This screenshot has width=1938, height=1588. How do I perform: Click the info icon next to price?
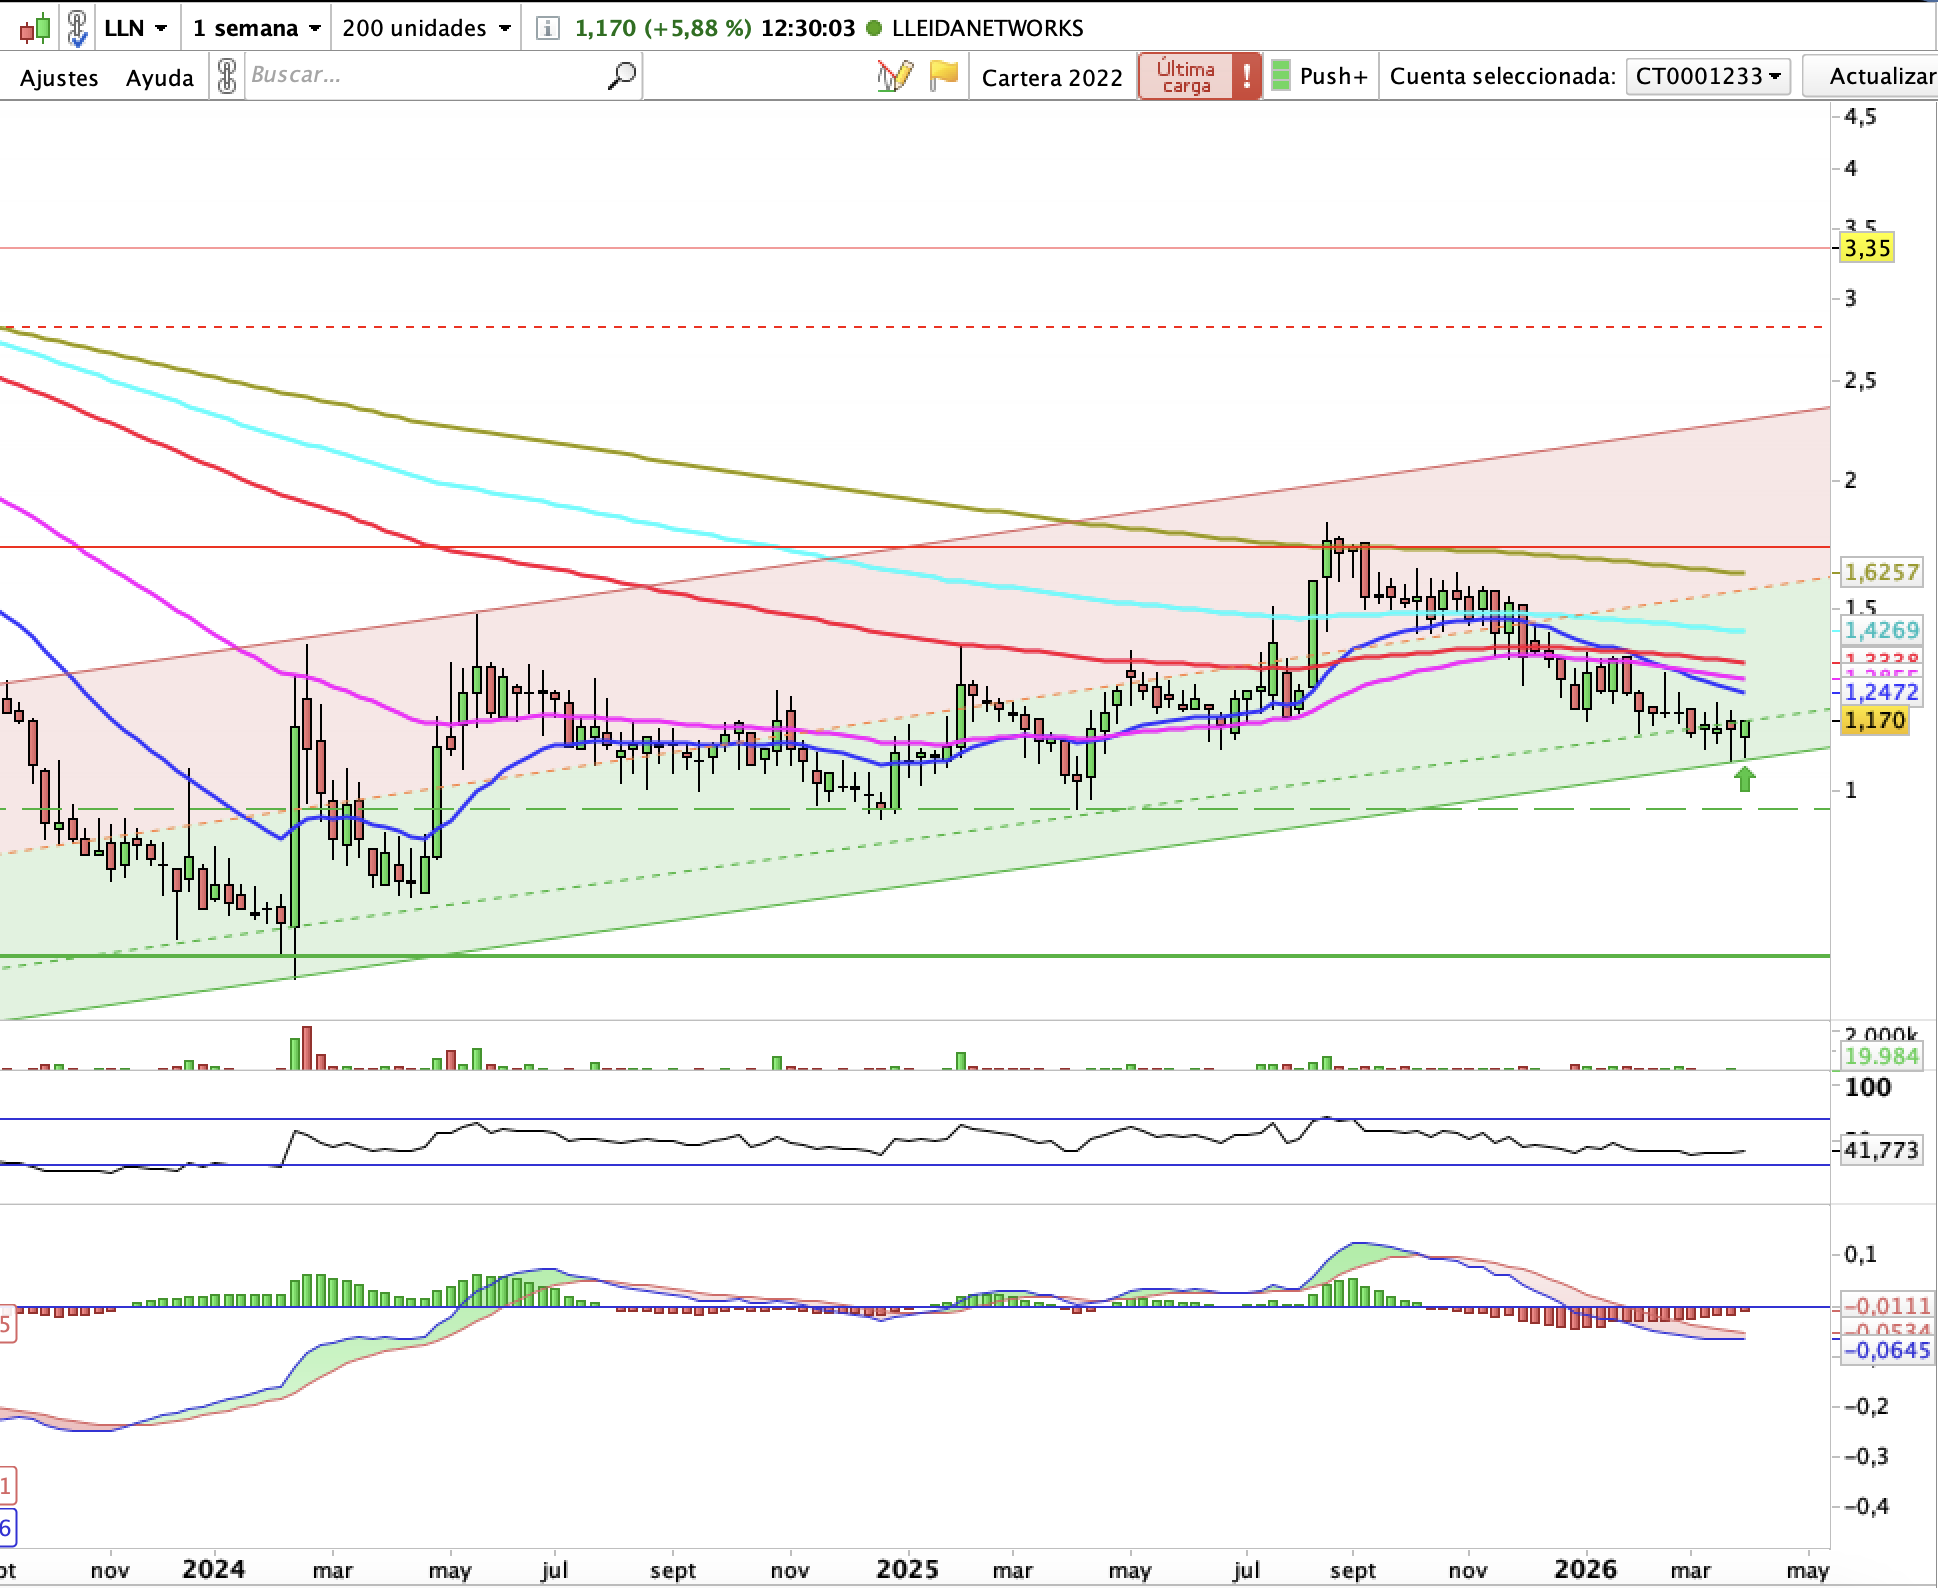pos(547,28)
